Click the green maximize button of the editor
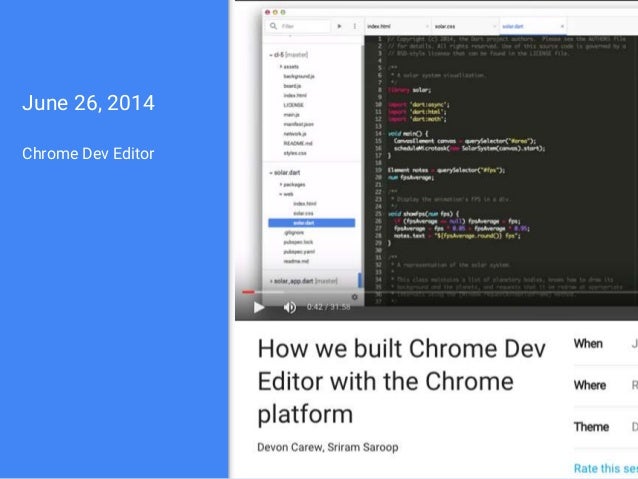The height and width of the screenshot is (479, 638). (283, 12)
